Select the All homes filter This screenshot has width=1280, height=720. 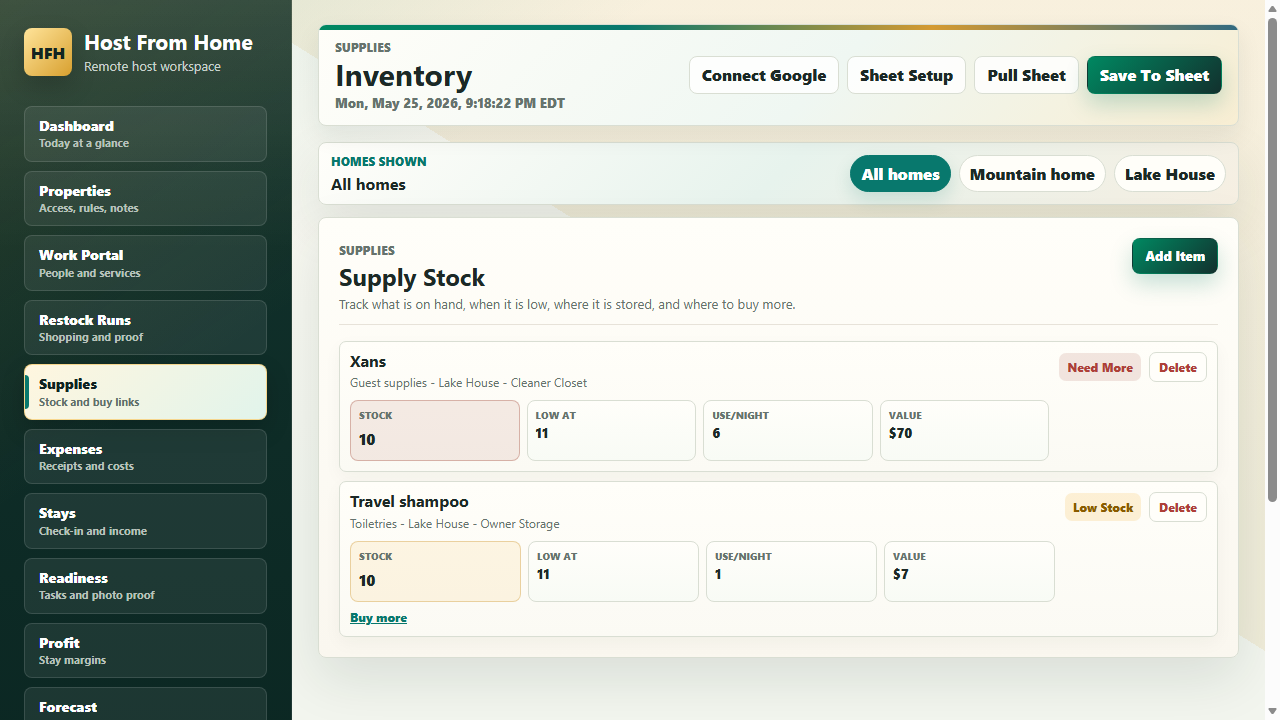coord(900,174)
